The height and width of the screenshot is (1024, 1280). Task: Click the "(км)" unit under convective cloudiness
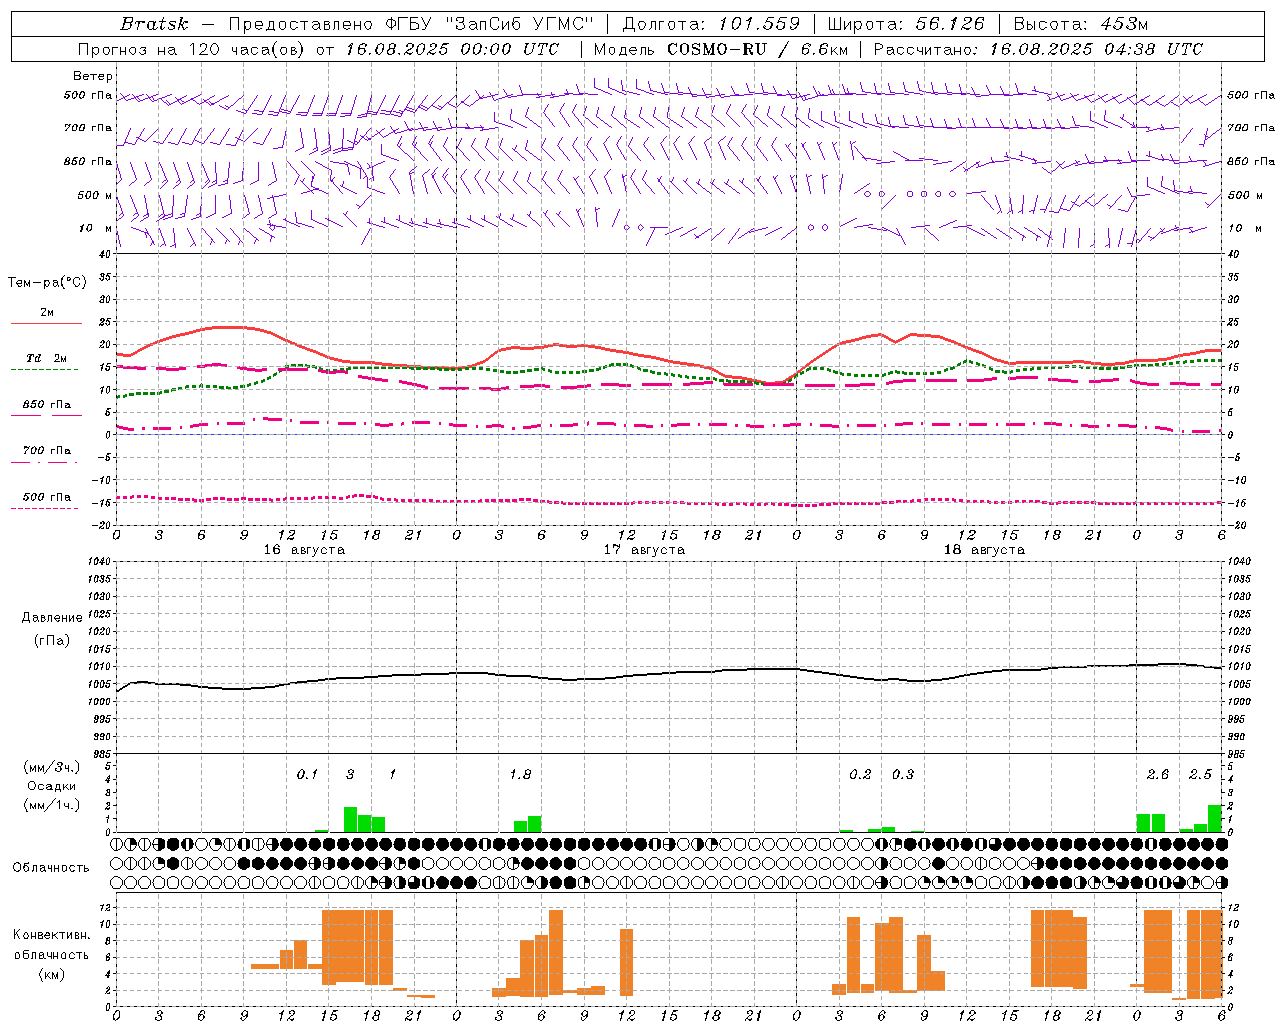point(51,975)
